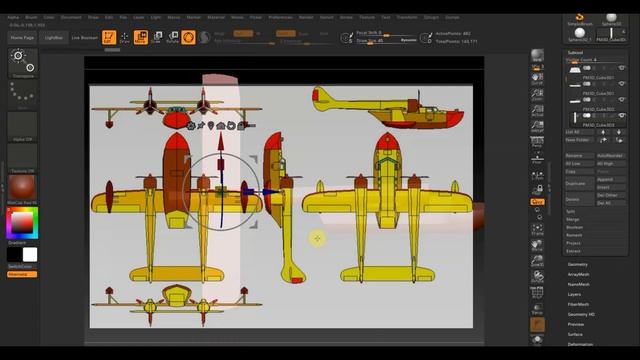The image size is (640, 360).
Task: Select the black secondary color swatch
Action: (14, 254)
